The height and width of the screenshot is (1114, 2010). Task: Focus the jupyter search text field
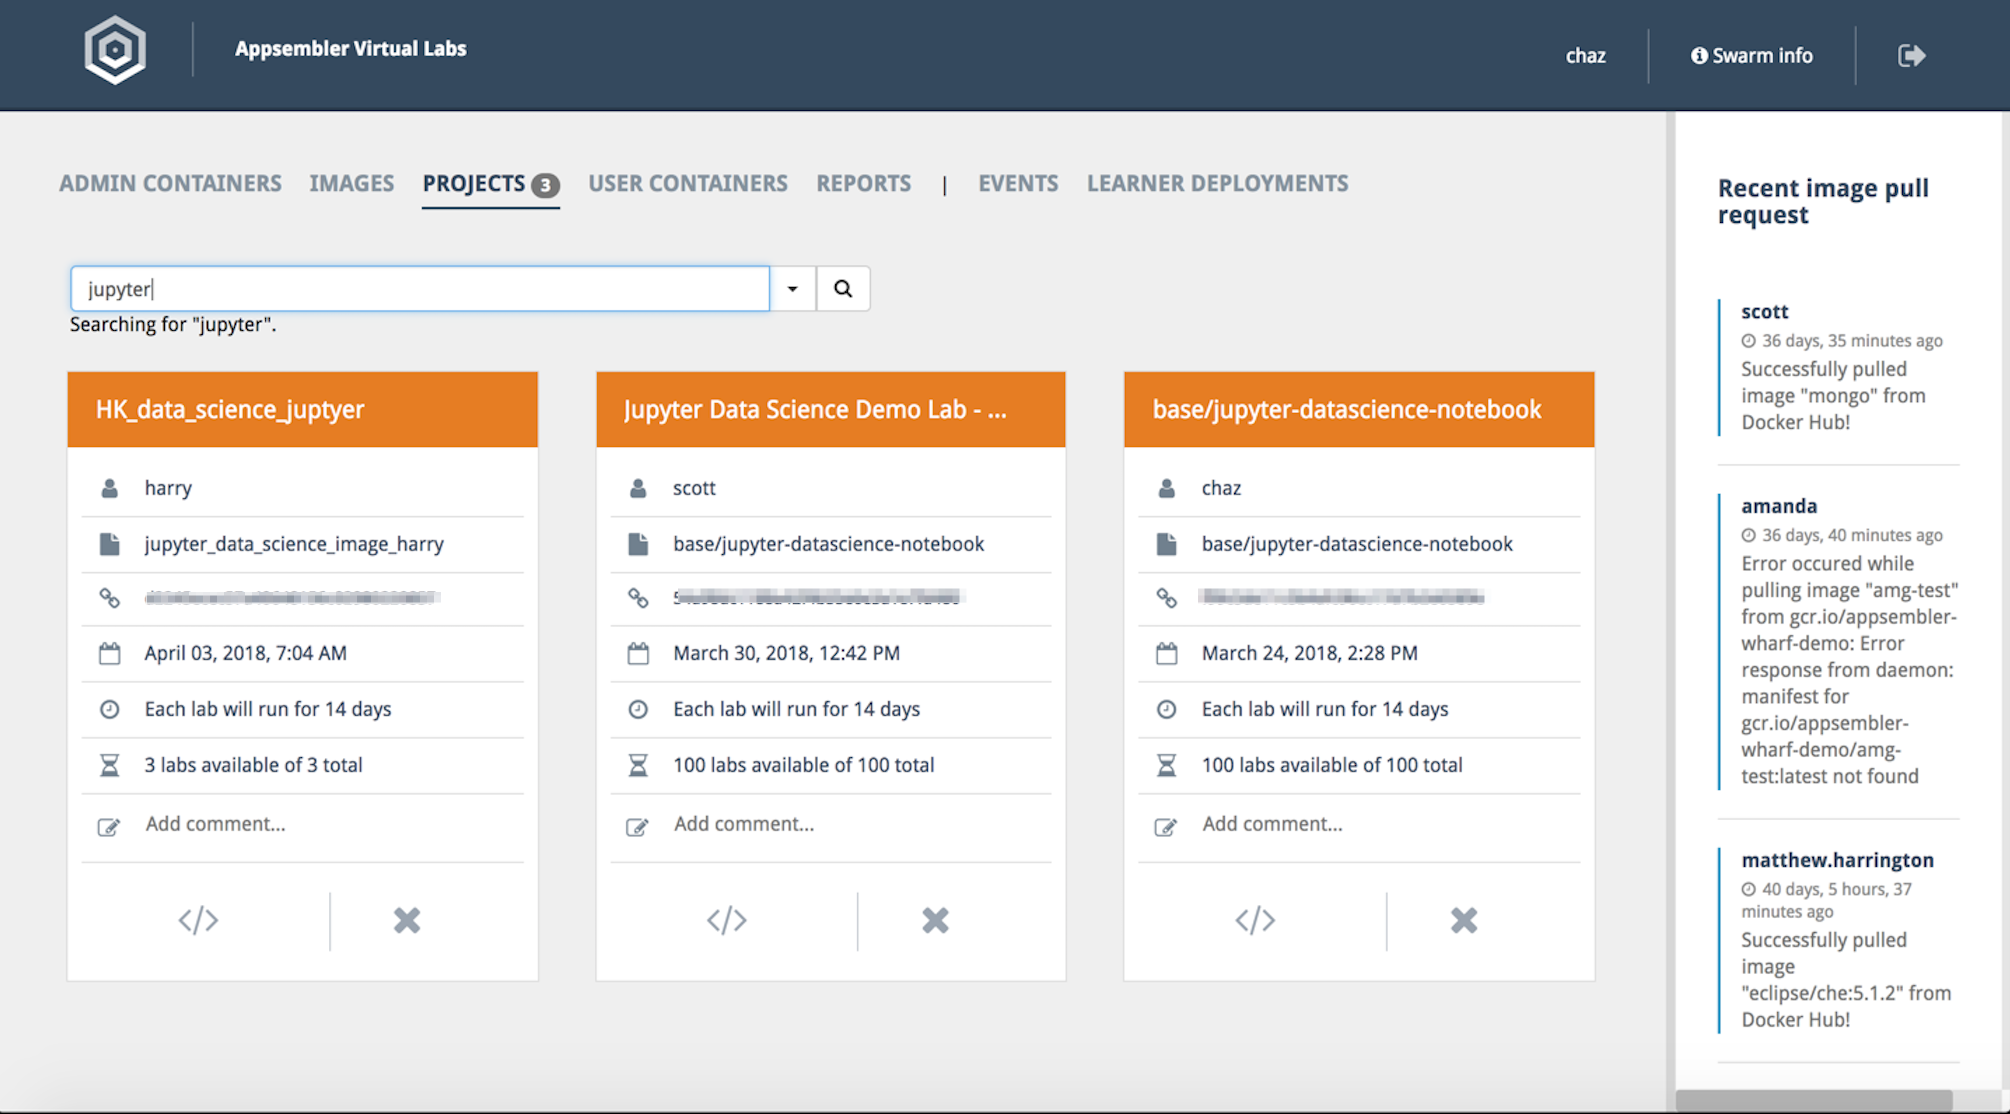point(420,289)
